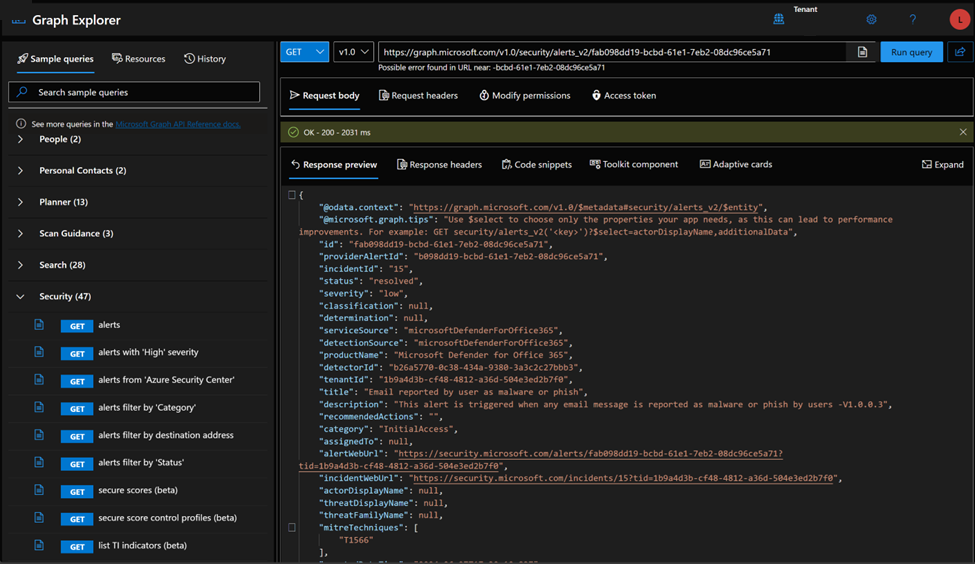Image resolution: width=975 pixels, height=564 pixels.
Task: Open the Microsoft Graph API Reference docs link
Action: coord(177,124)
